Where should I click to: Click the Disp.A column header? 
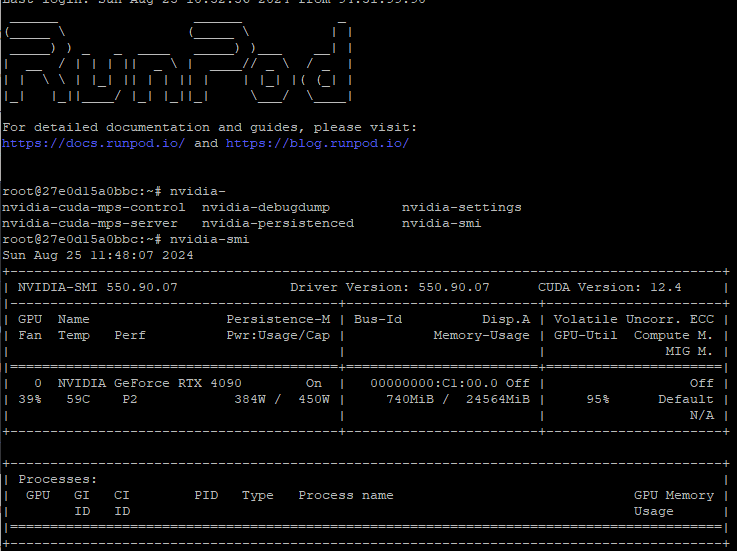tap(506, 319)
